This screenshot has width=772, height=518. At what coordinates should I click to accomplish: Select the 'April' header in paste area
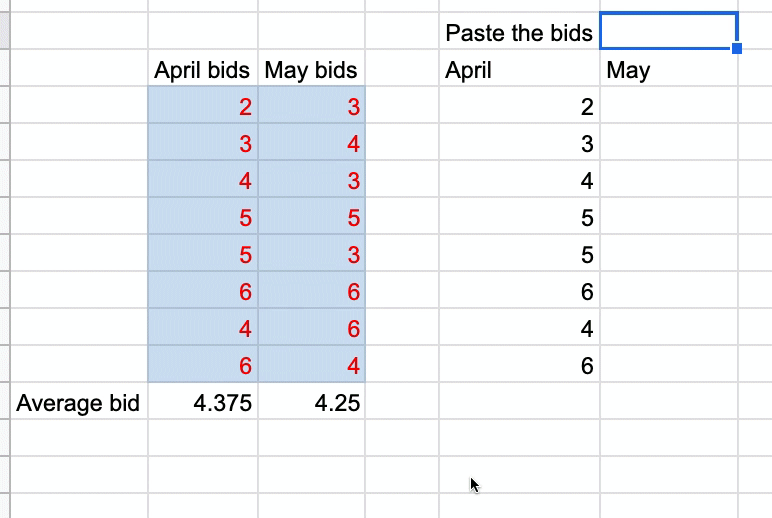pyautogui.click(x=519, y=70)
